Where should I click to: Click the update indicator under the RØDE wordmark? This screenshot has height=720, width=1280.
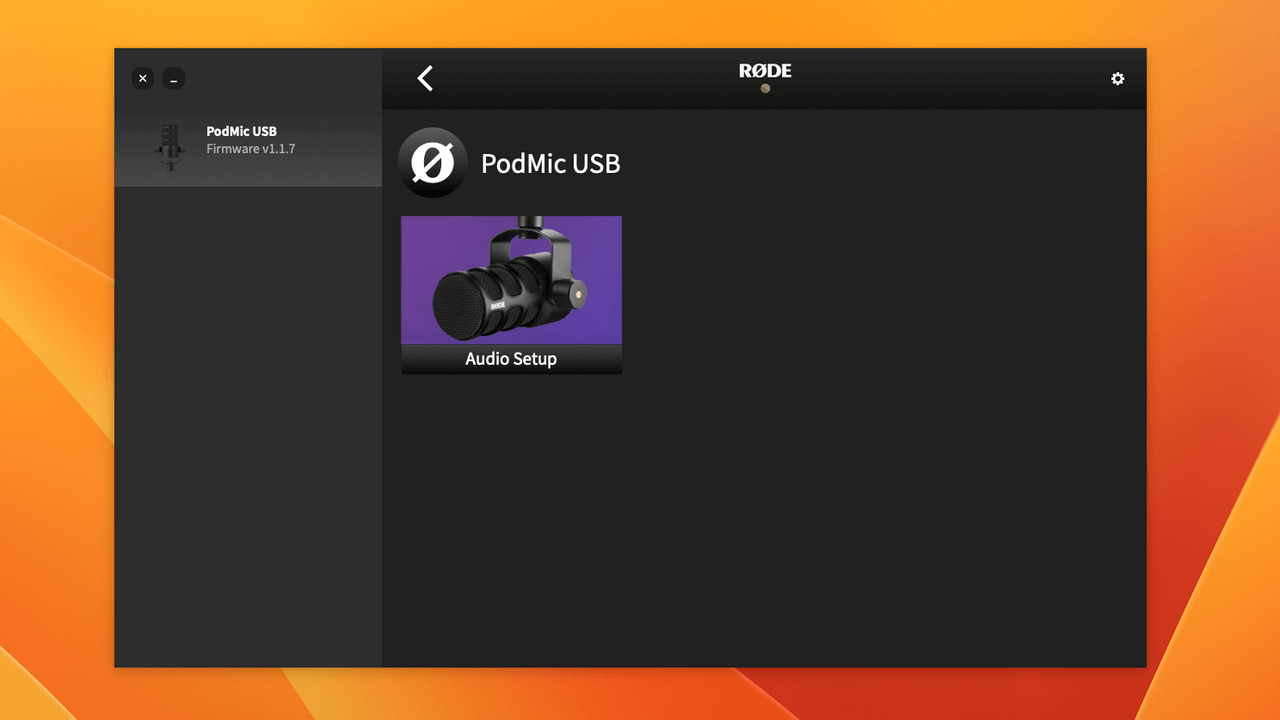(765, 88)
